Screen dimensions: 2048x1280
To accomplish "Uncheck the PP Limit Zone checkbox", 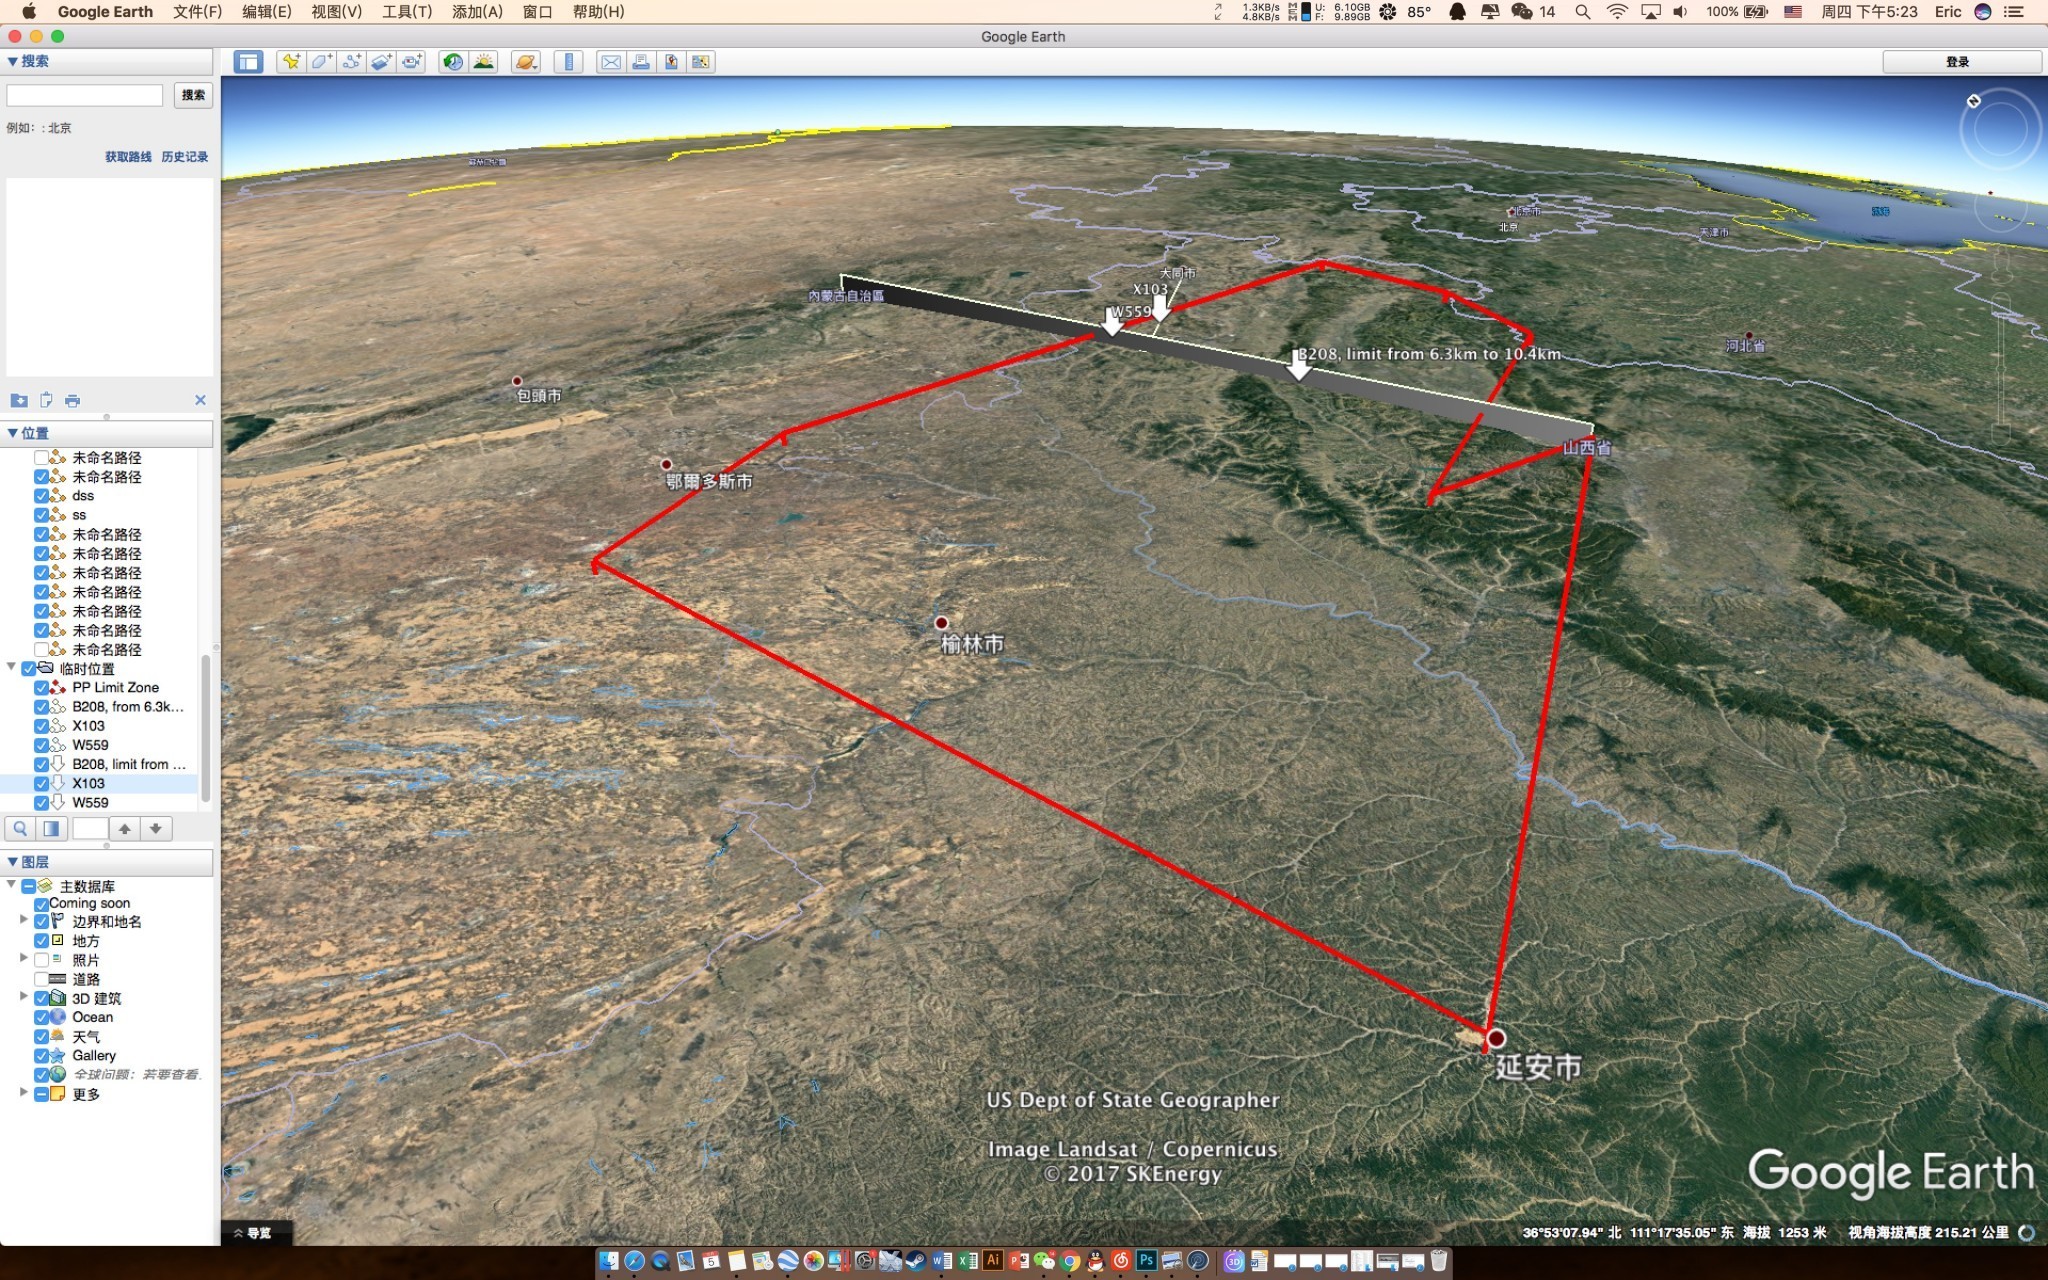I will tap(42, 688).
